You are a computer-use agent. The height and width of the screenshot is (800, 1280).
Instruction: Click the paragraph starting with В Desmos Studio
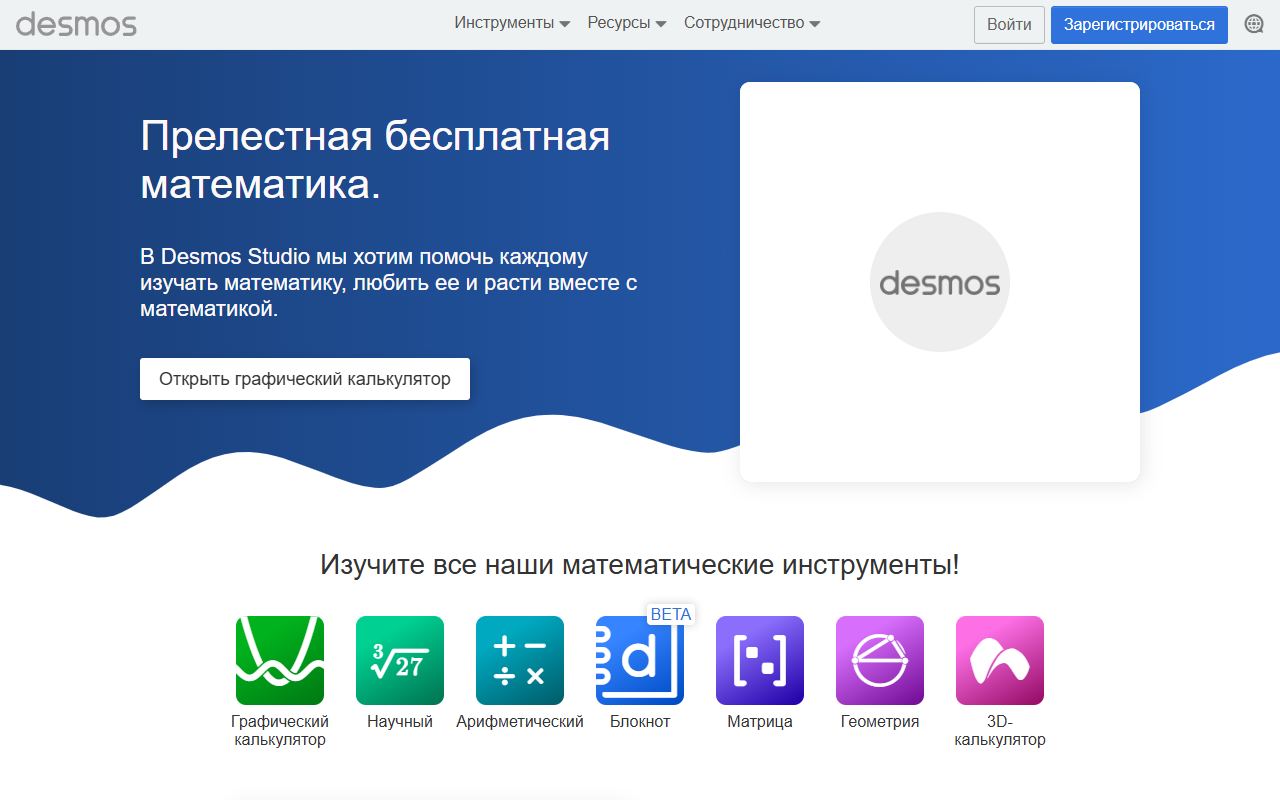389,283
